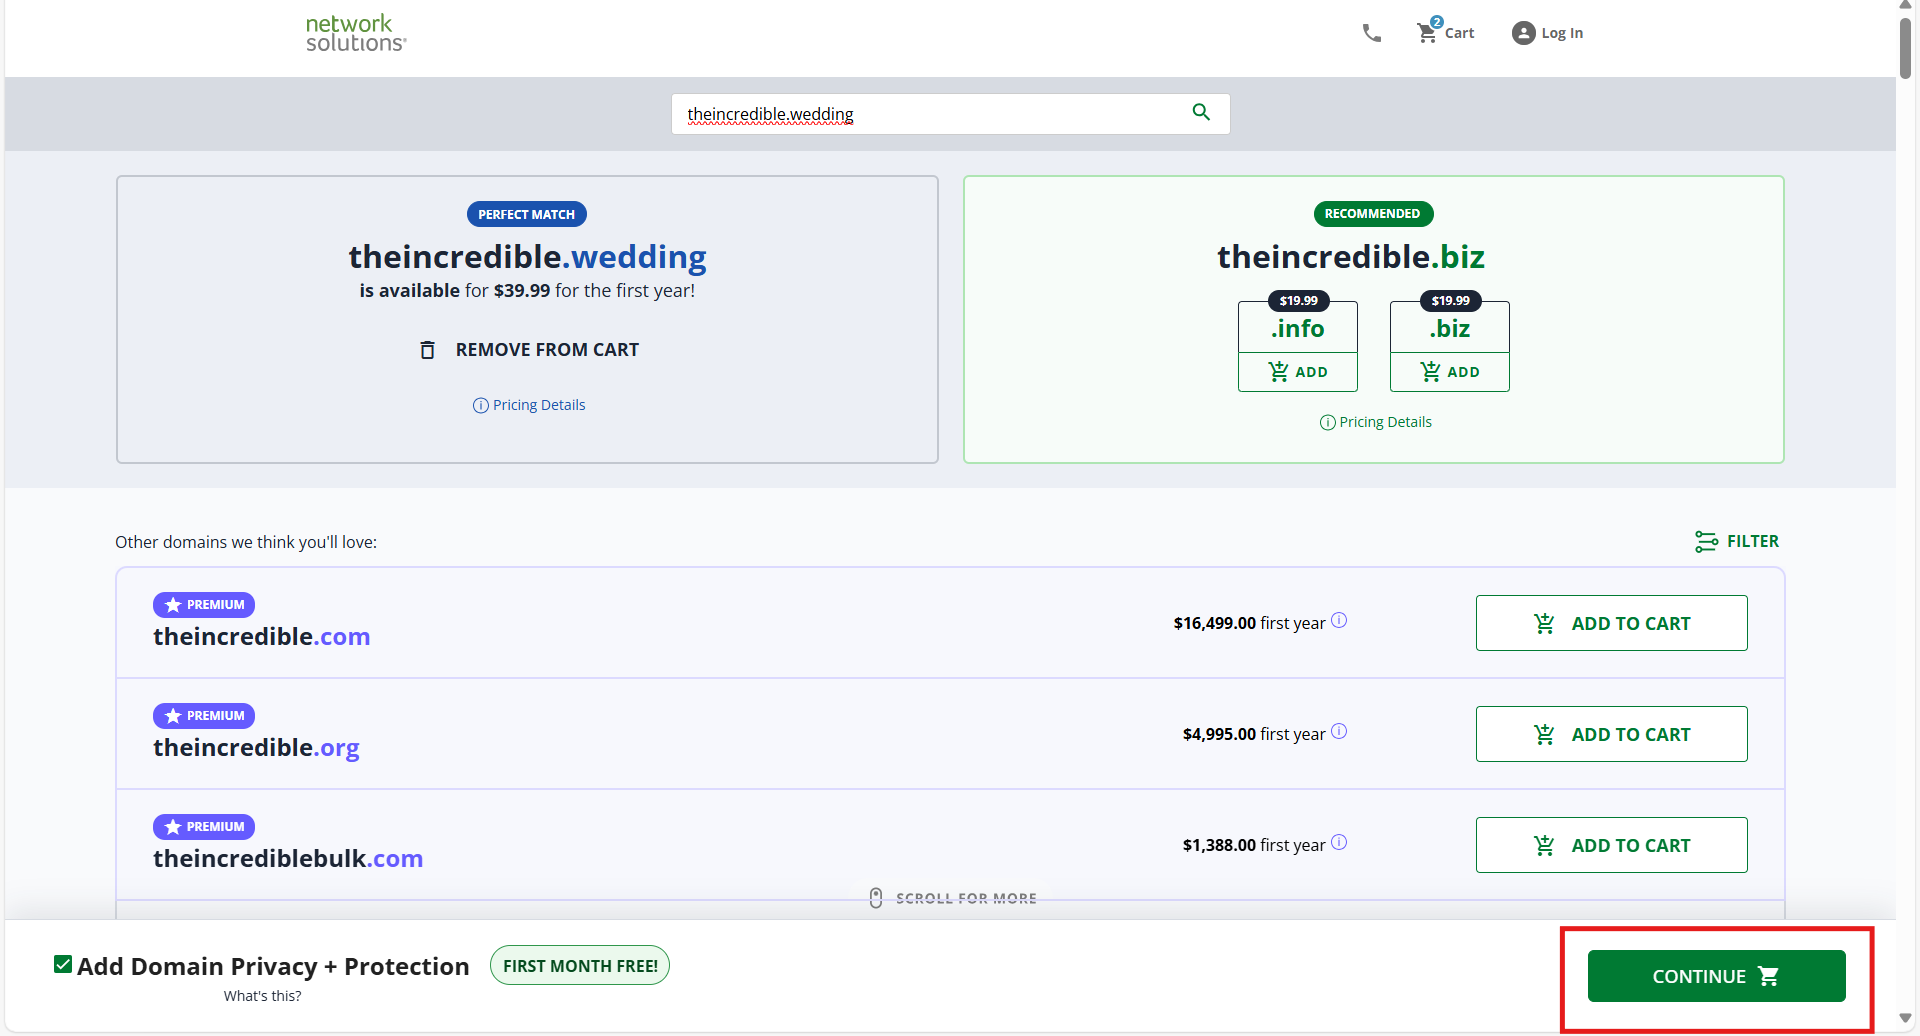1920x1036 pixels.
Task: Click the theincredible.com domain name
Action: [262, 637]
